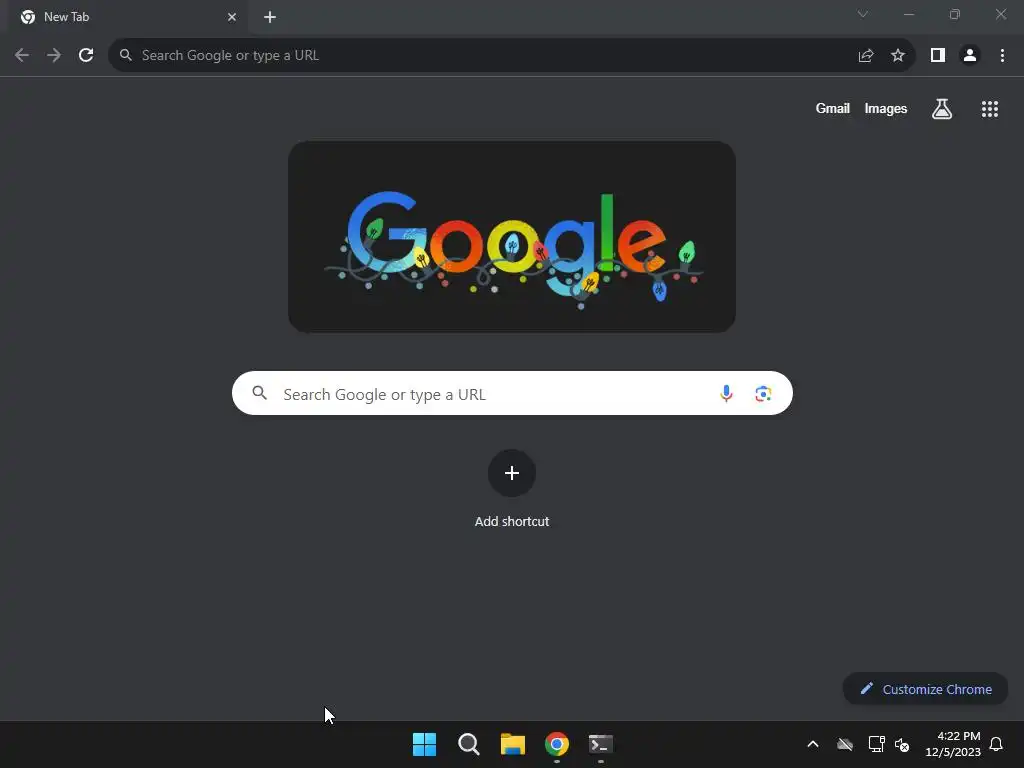This screenshot has height=768, width=1024.
Task: Open the Images link
Action: pyautogui.click(x=886, y=108)
